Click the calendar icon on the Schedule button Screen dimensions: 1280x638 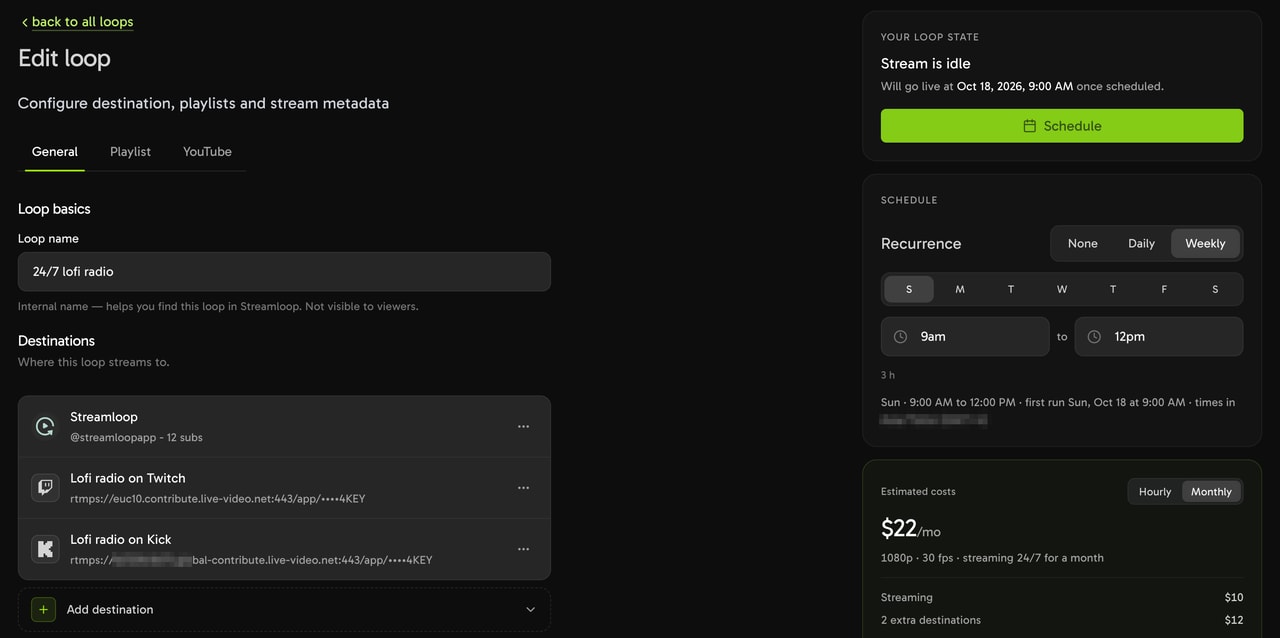(x=1030, y=126)
